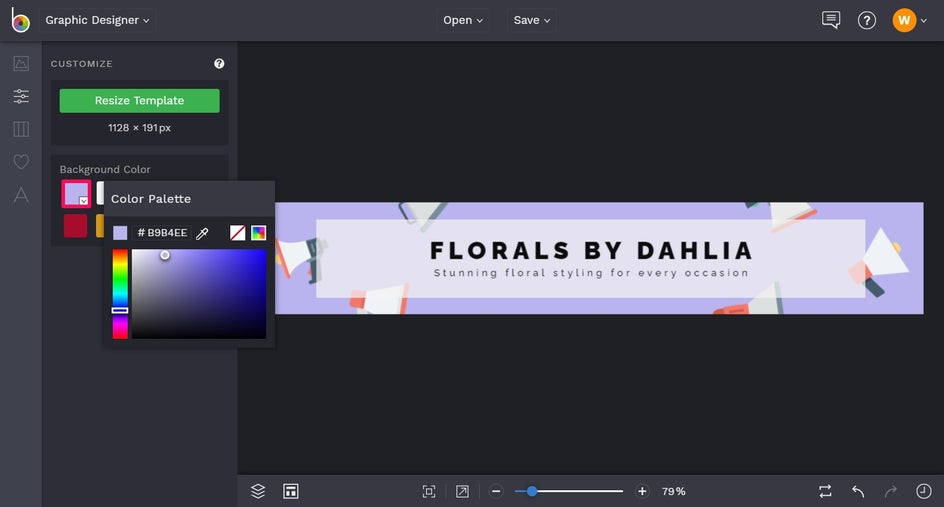Click the redo arrow icon

click(x=890, y=491)
